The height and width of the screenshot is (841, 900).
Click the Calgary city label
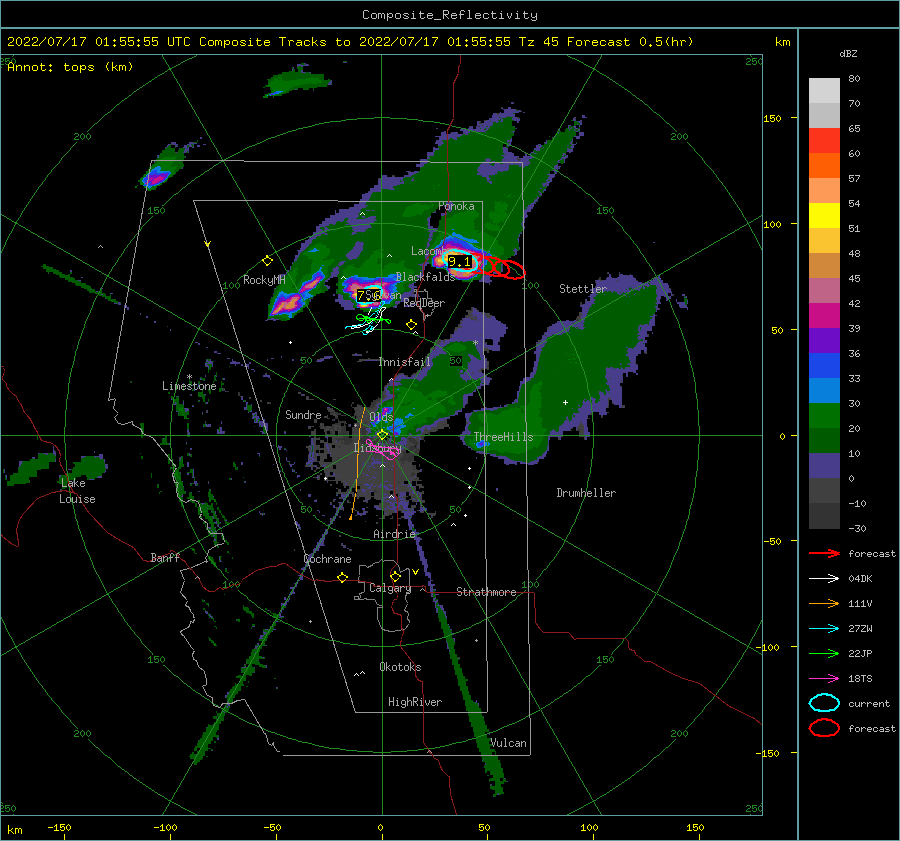tap(390, 588)
